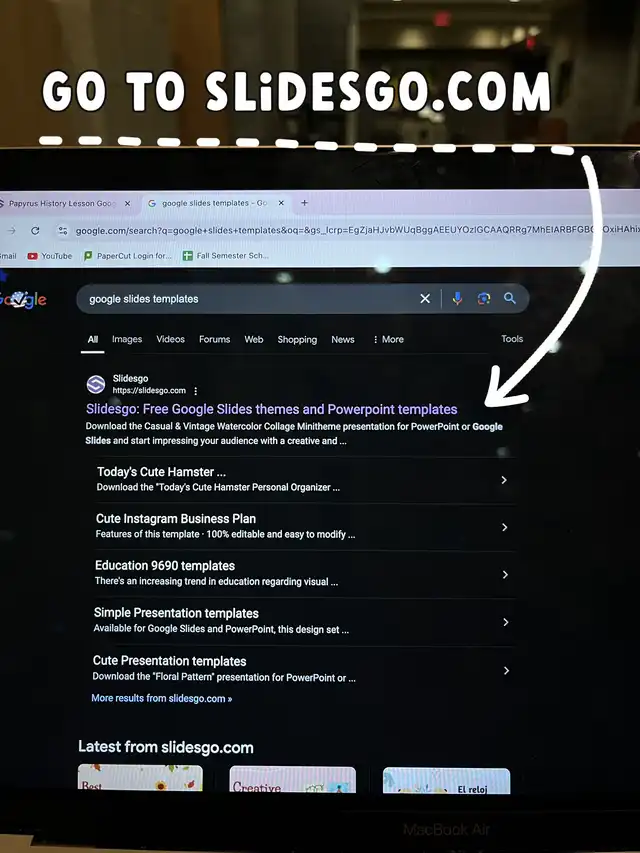Start voice search with microphone icon
Viewport: 640px width, 853px height.
click(457, 298)
